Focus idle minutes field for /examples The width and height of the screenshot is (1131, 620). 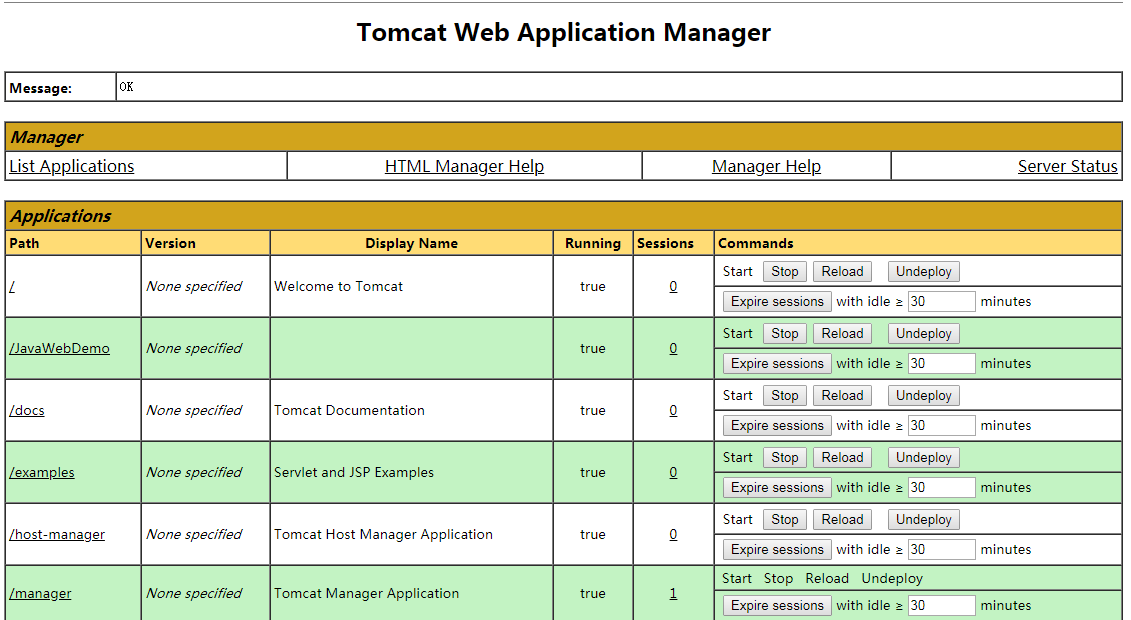coord(941,487)
